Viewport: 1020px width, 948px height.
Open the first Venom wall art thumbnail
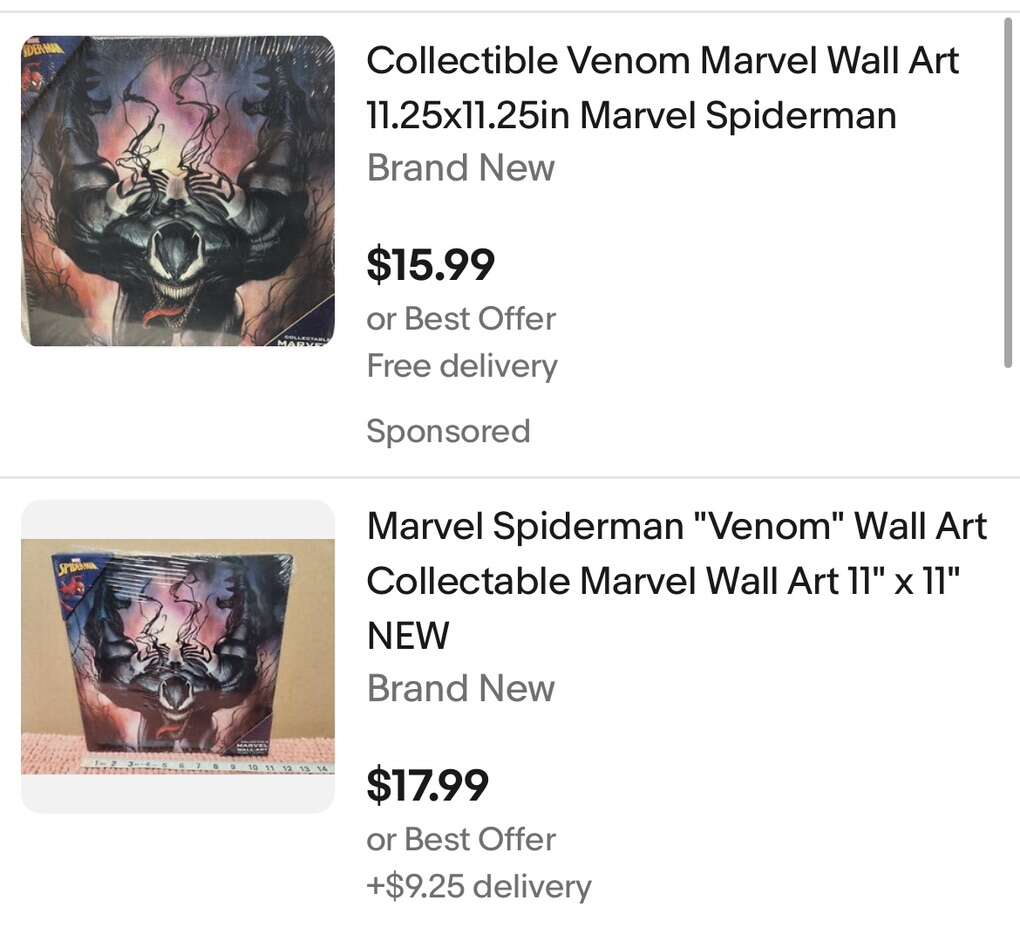(x=178, y=191)
